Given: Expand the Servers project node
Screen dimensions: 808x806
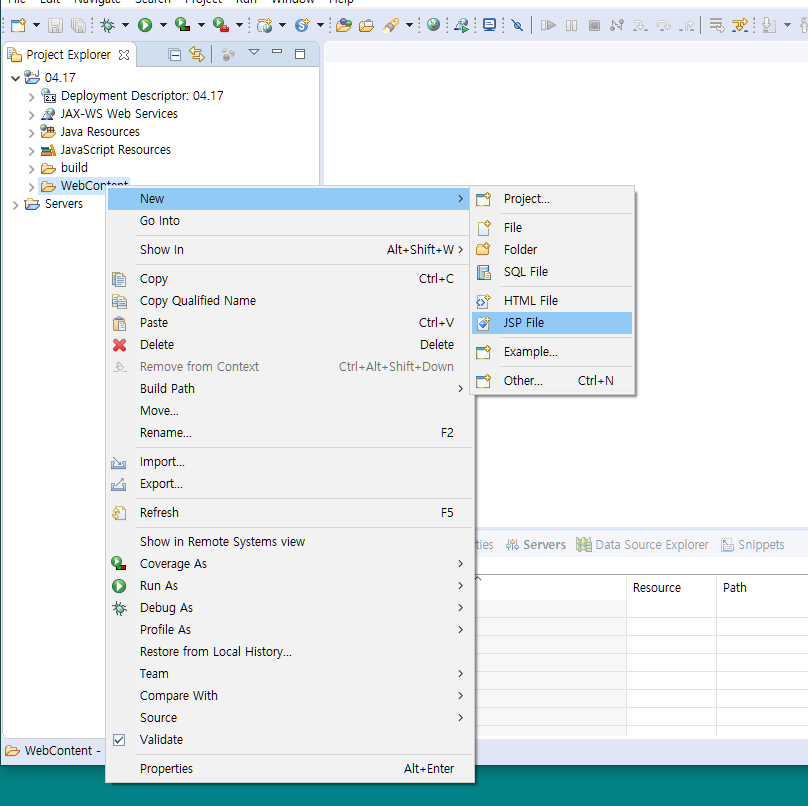Looking at the screenshot, I should click(15, 205).
